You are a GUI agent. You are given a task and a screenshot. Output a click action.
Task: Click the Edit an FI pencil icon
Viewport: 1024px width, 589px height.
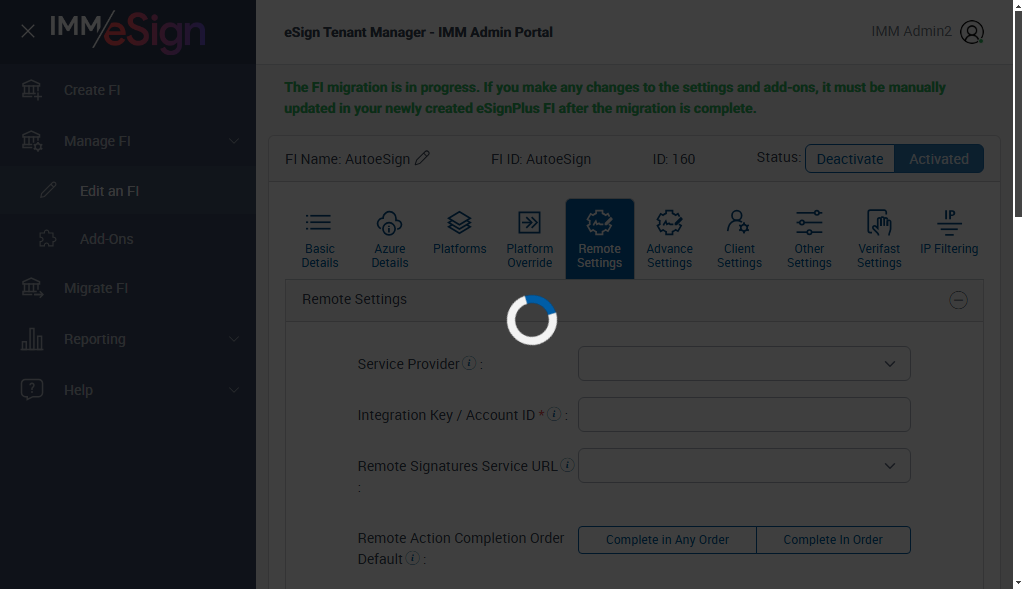[48, 190]
